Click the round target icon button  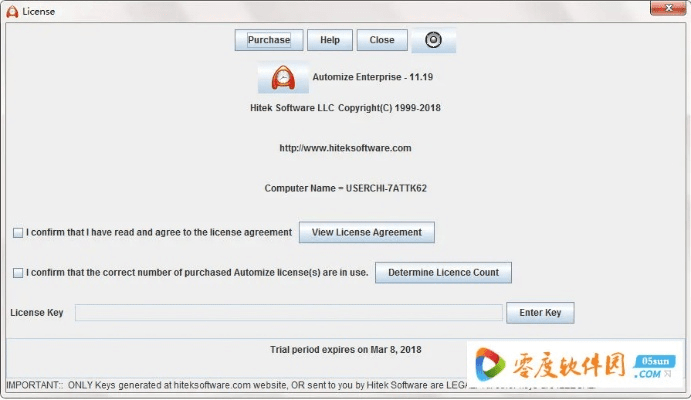click(433, 40)
